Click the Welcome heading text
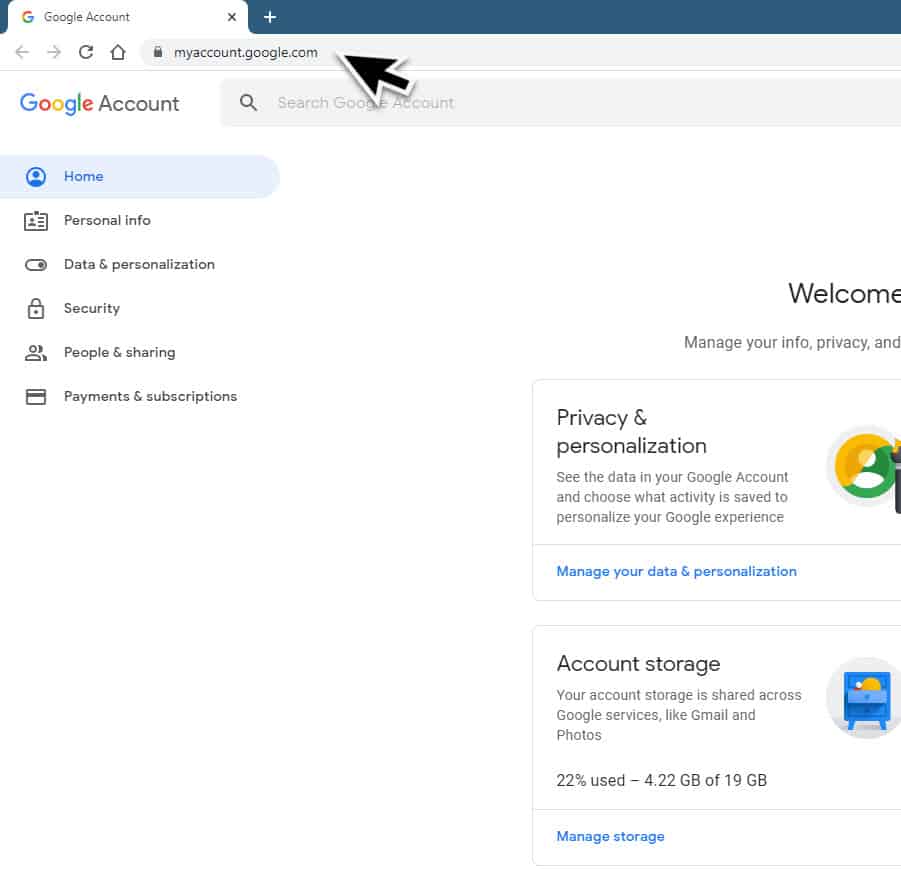This screenshot has width=901, height=869. 844,294
